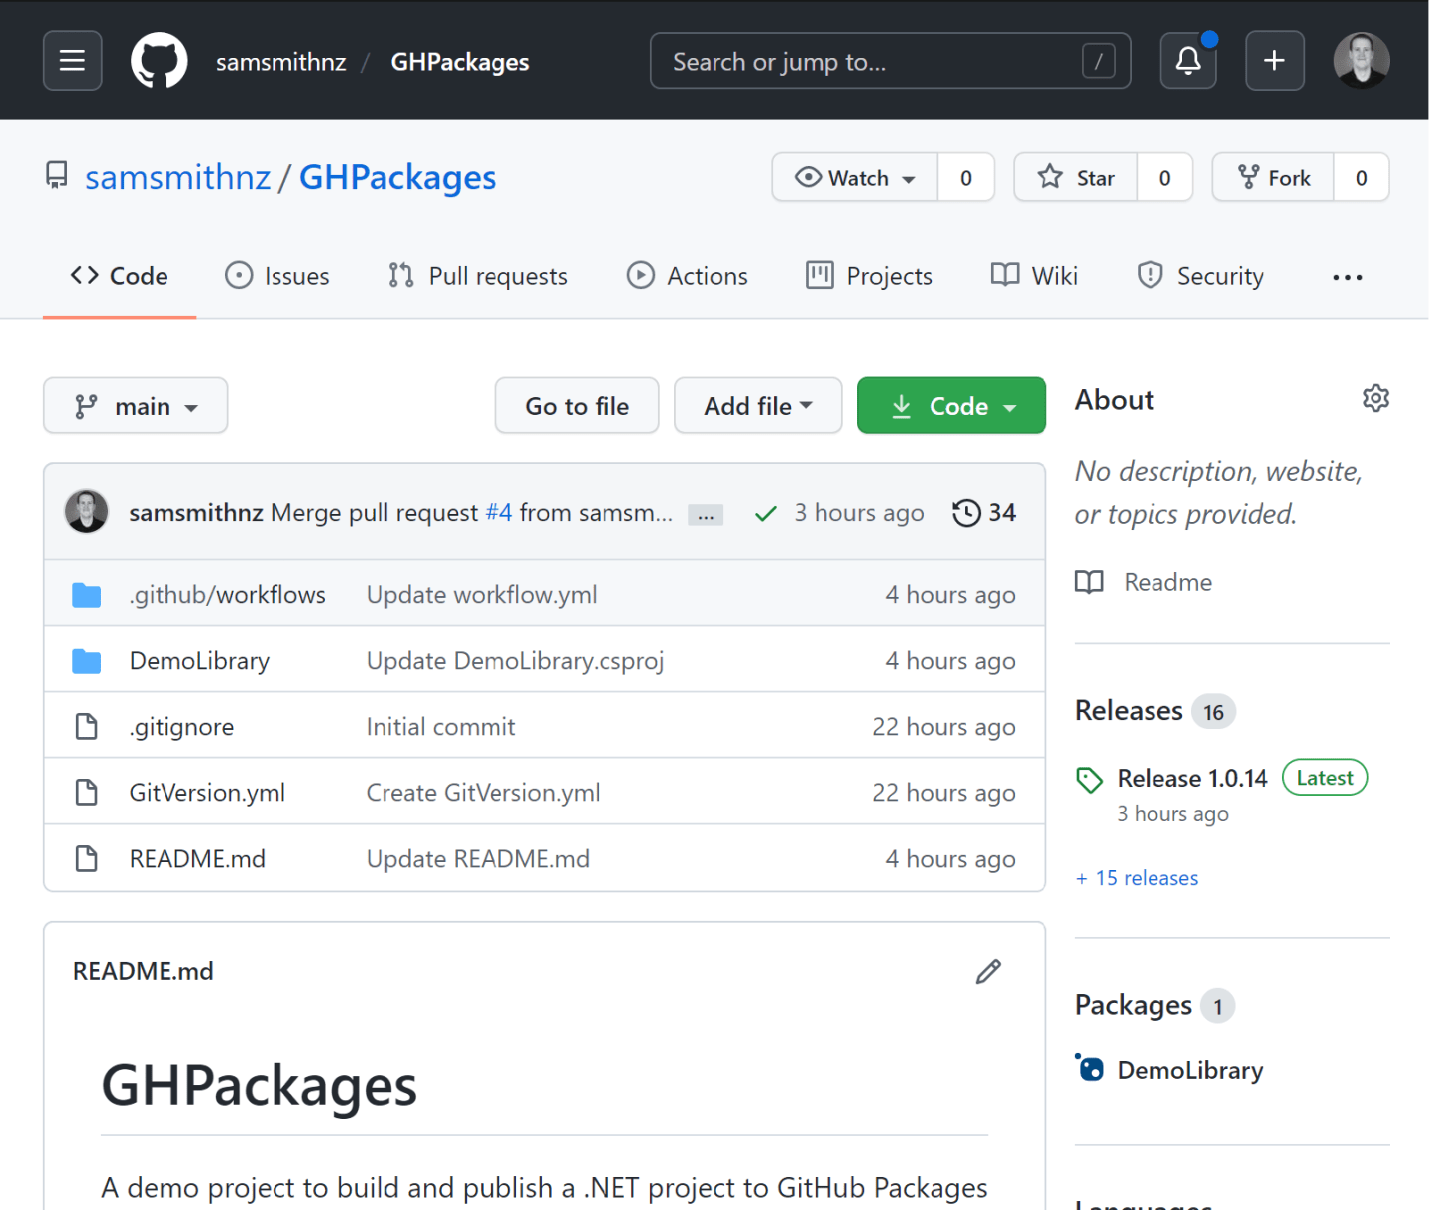
Task: Open the Releases heading link
Action: [x=1129, y=710]
